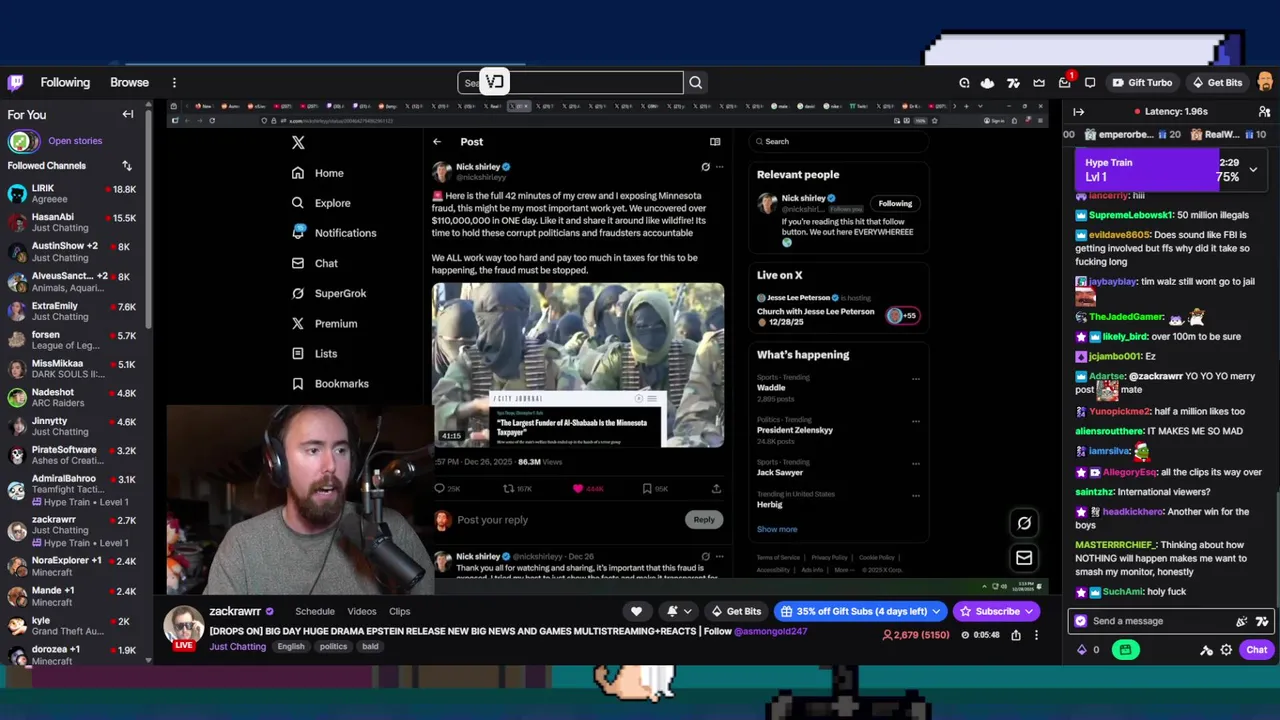Play the embedded X post video

click(x=578, y=365)
